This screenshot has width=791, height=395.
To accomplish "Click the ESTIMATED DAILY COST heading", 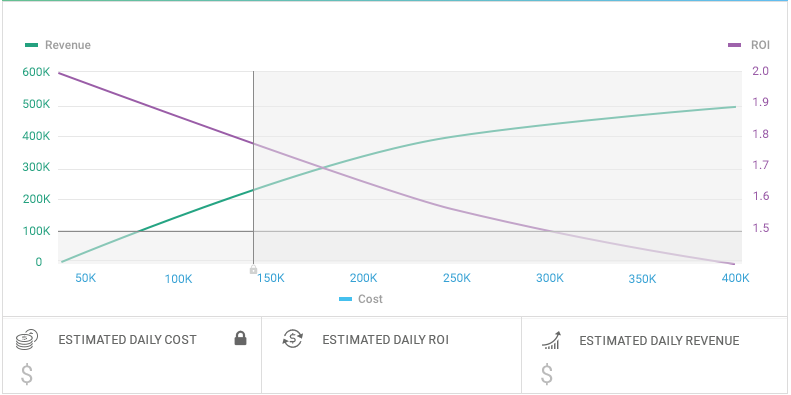I will click(127, 340).
